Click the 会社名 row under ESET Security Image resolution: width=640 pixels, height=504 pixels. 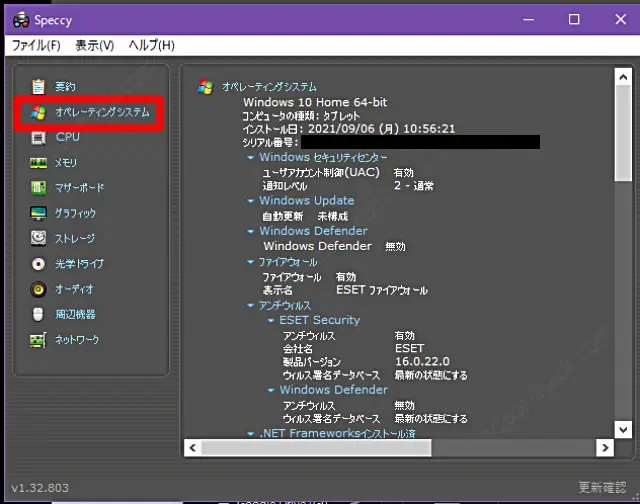tap(353, 349)
